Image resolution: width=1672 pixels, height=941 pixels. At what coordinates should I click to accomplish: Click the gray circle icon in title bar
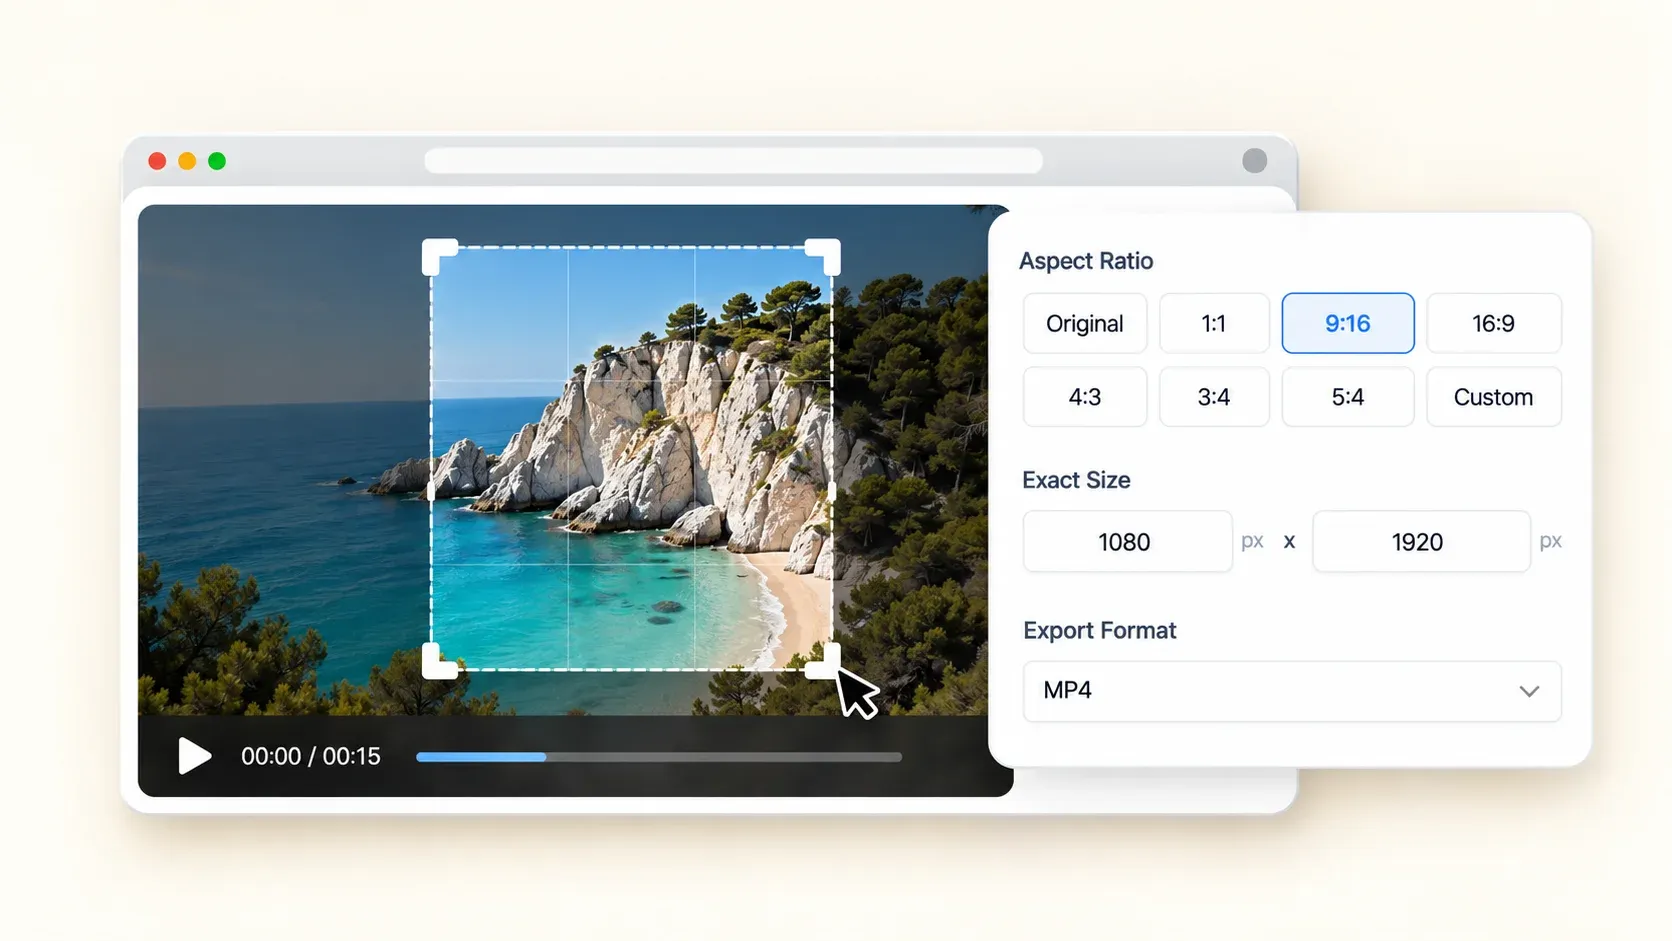[1255, 160]
